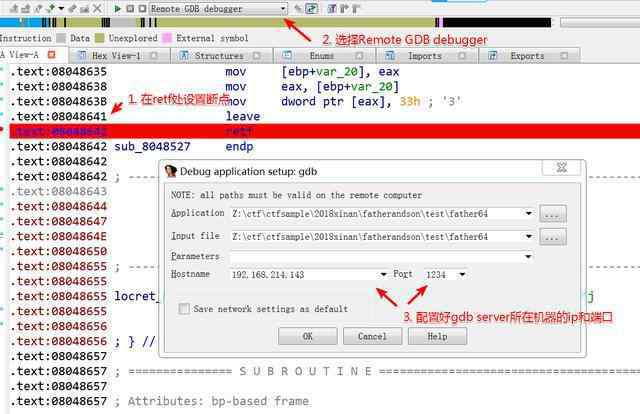Click the locret_ label at .text:08048655
The width and height of the screenshot is (640, 414).
coord(136,296)
